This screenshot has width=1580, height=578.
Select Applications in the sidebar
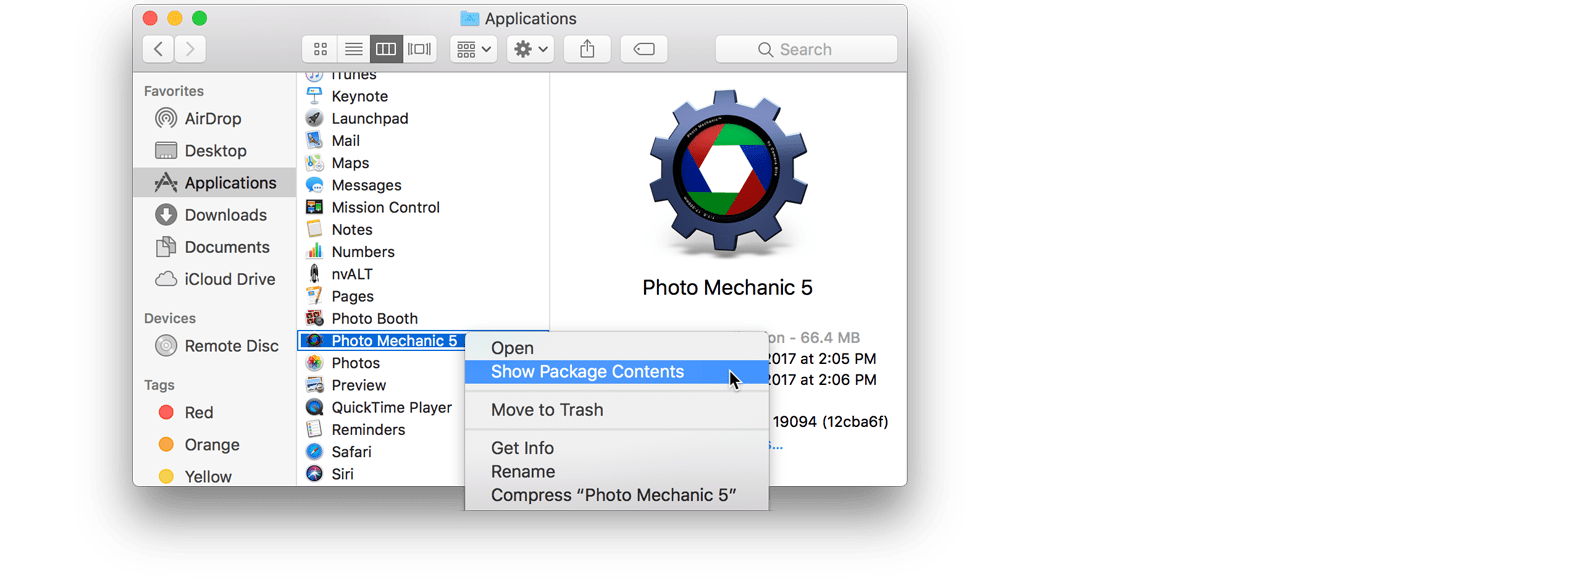click(x=214, y=182)
